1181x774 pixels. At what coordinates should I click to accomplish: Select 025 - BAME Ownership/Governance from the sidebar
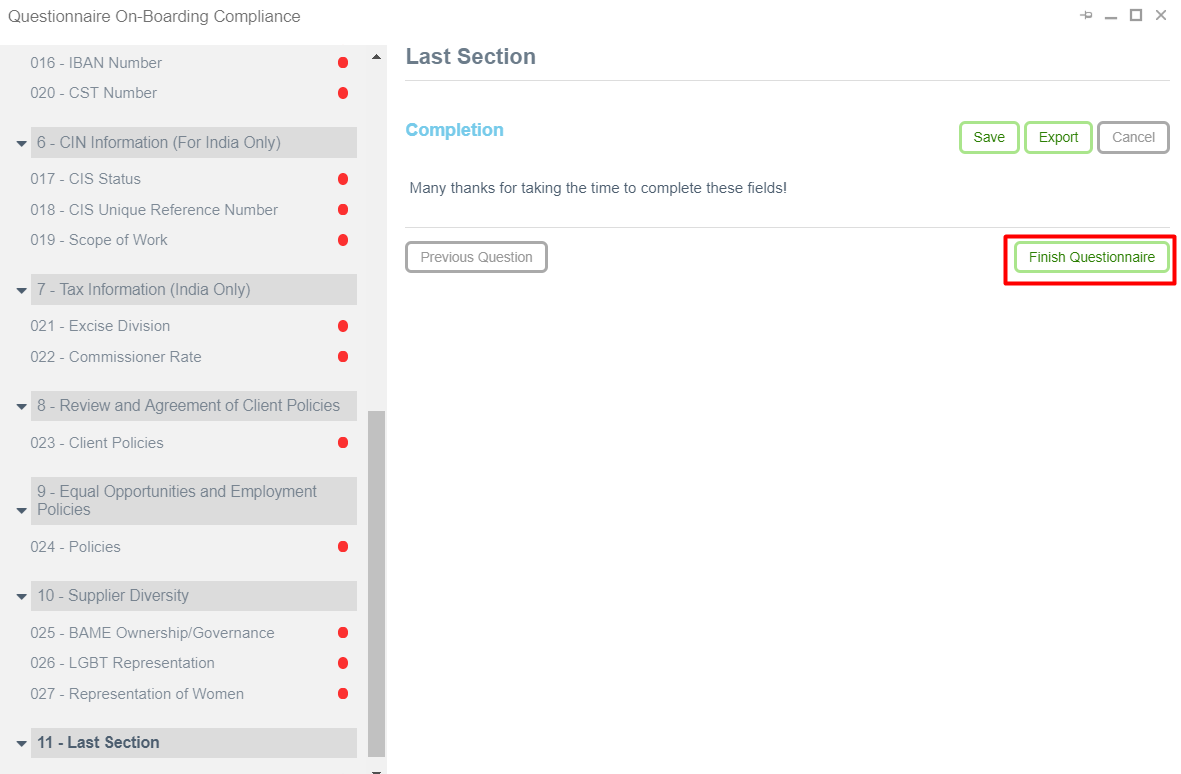click(x=152, y=632)
